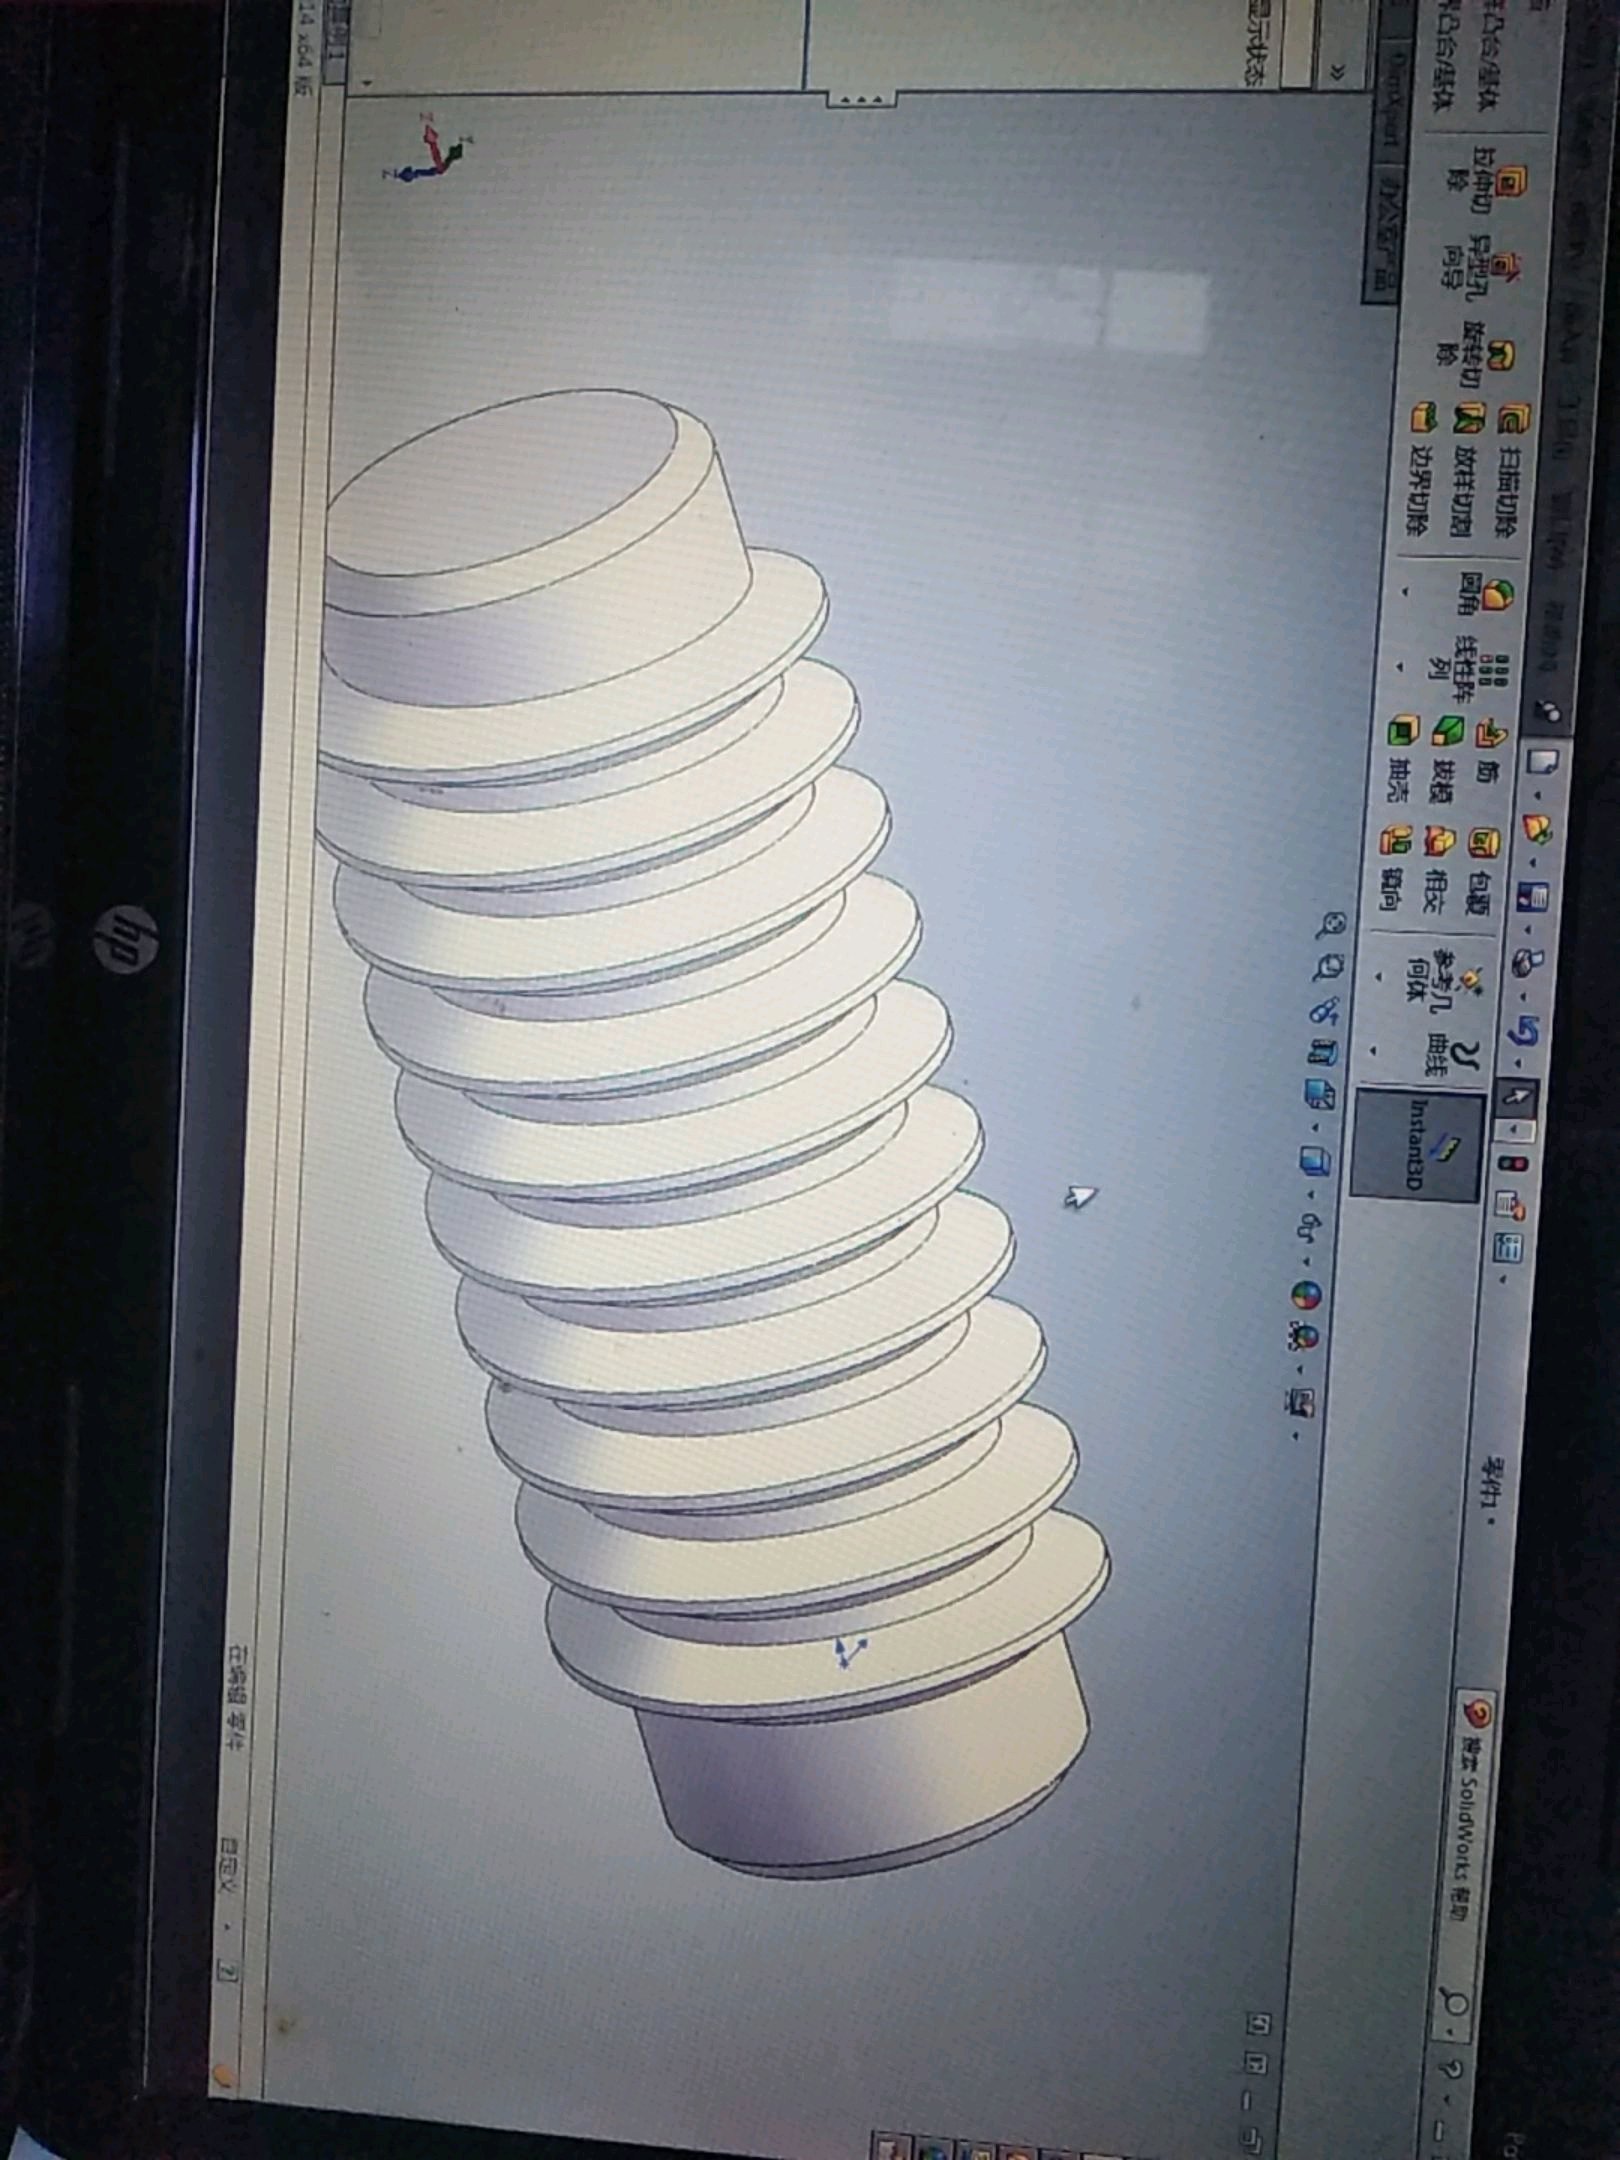Activate the Select cursor tool
The width and height of the screenshot is (1620, 2160).
1517,1097
